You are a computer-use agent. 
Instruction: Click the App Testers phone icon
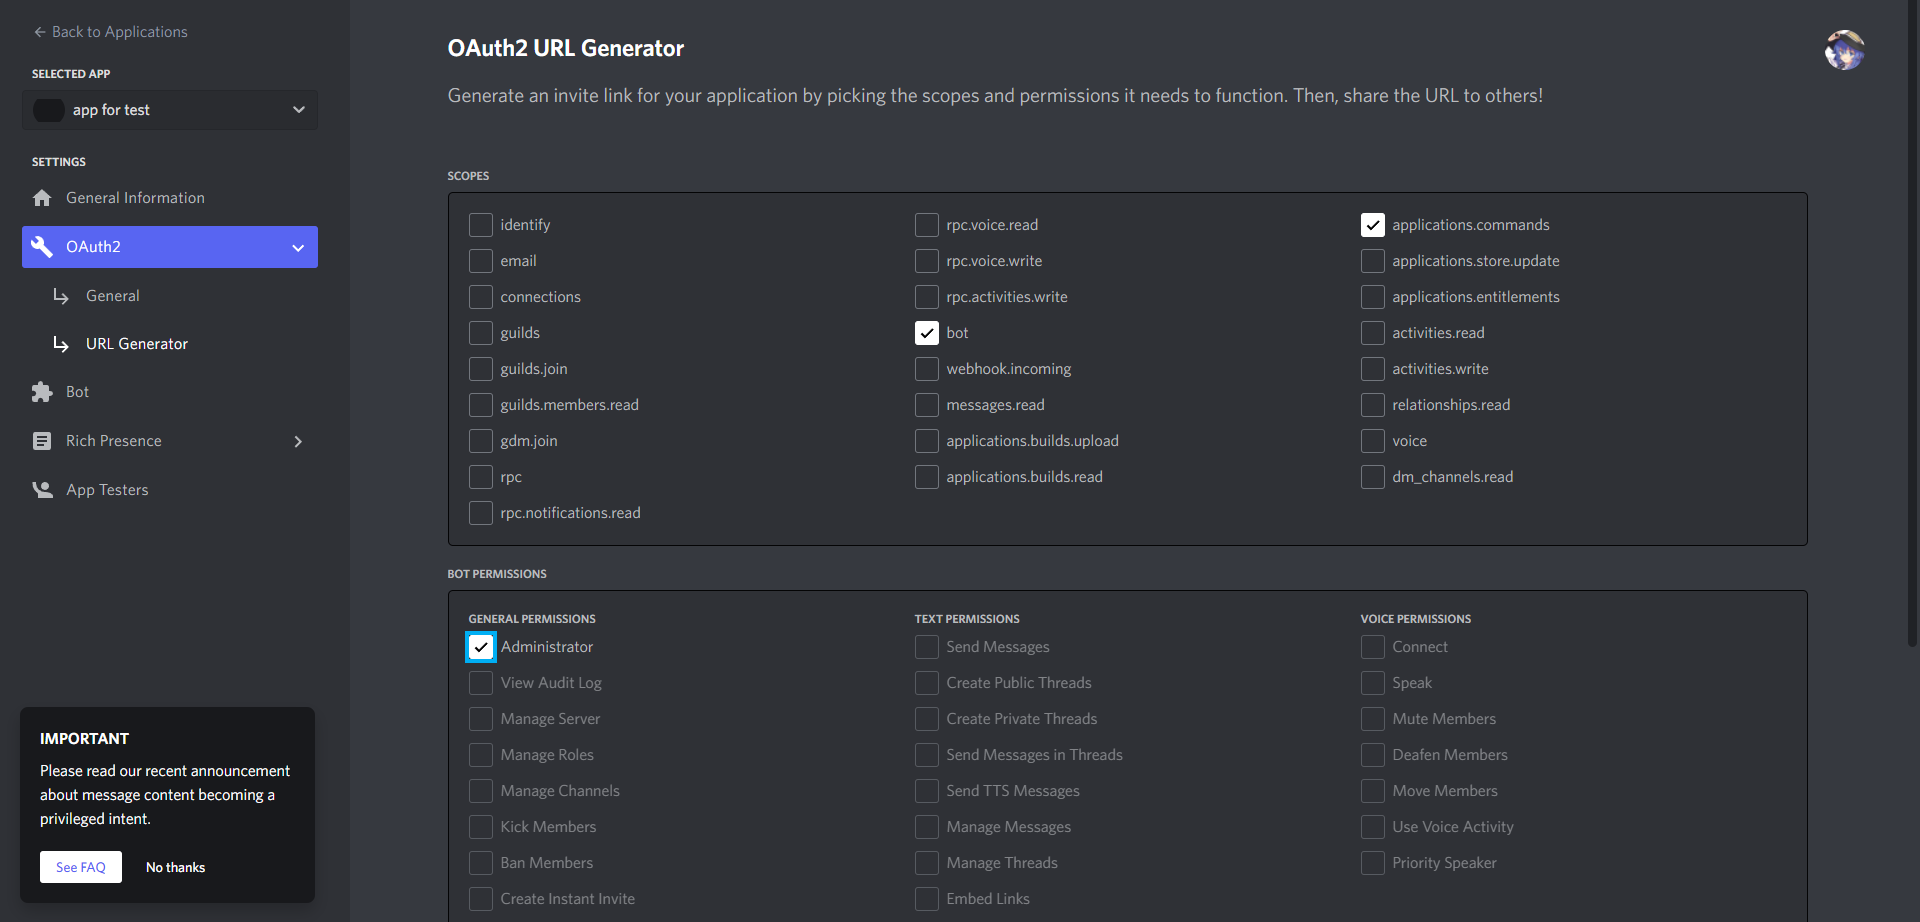(x=42, y=490)
